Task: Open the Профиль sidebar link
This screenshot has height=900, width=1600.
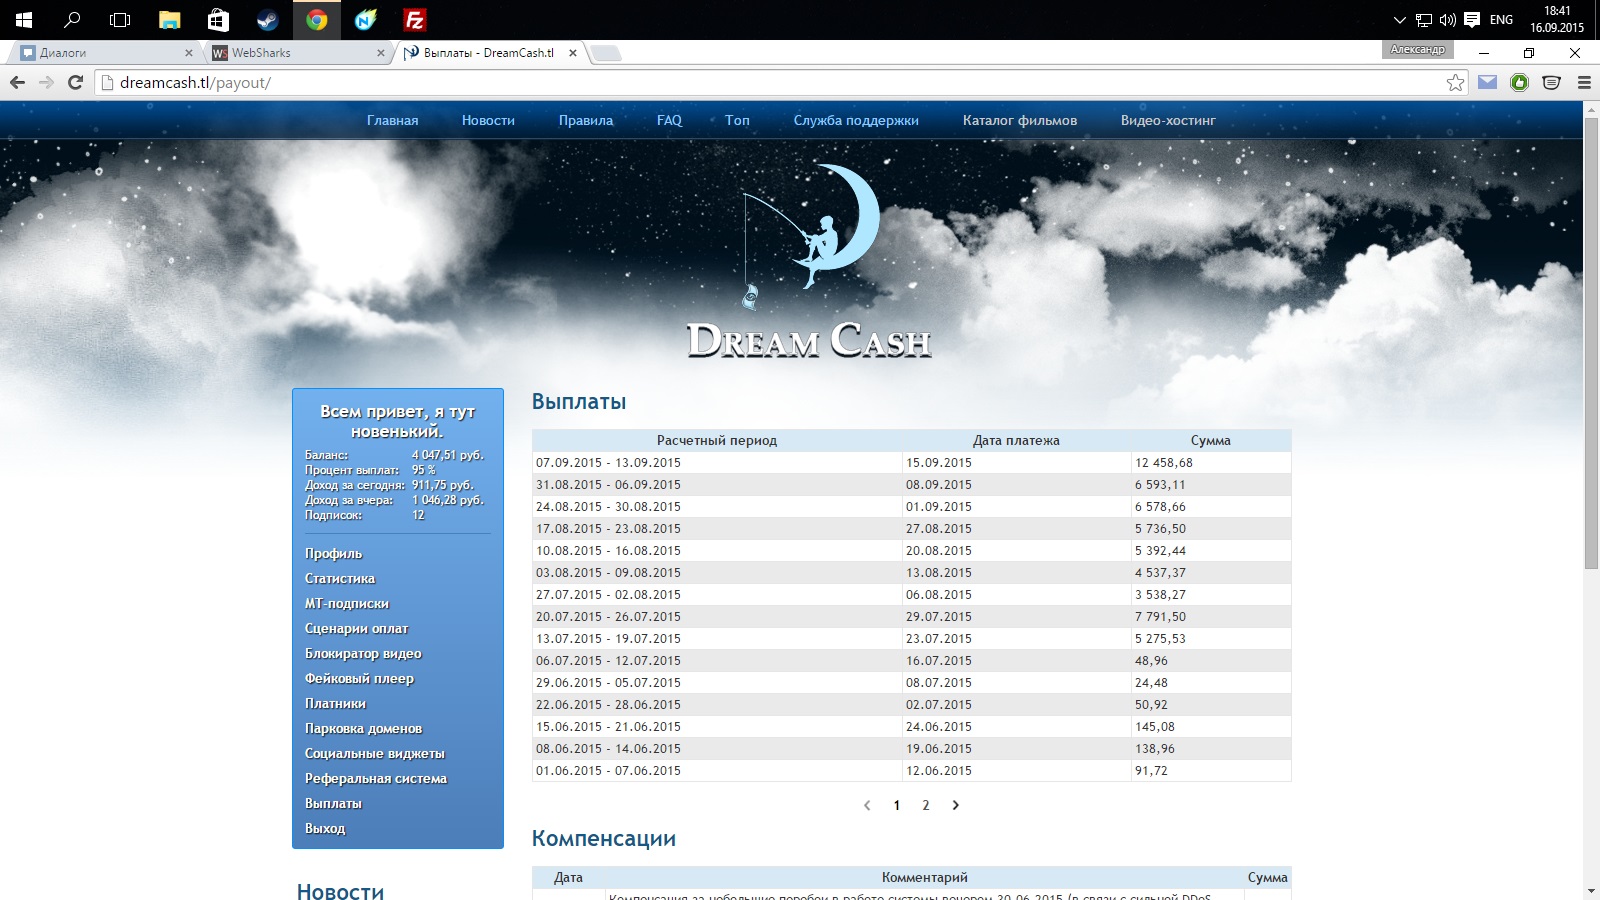Action: click(x=334, y=553)
